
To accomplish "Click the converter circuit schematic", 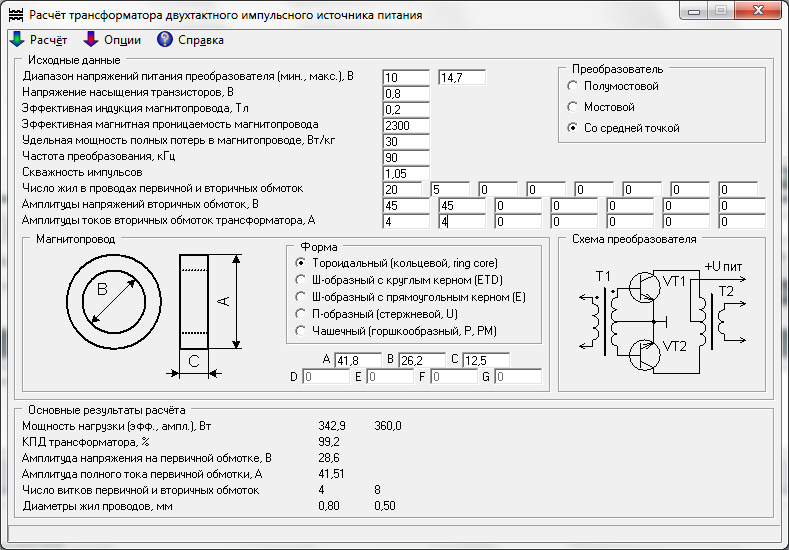I will 662,317.
